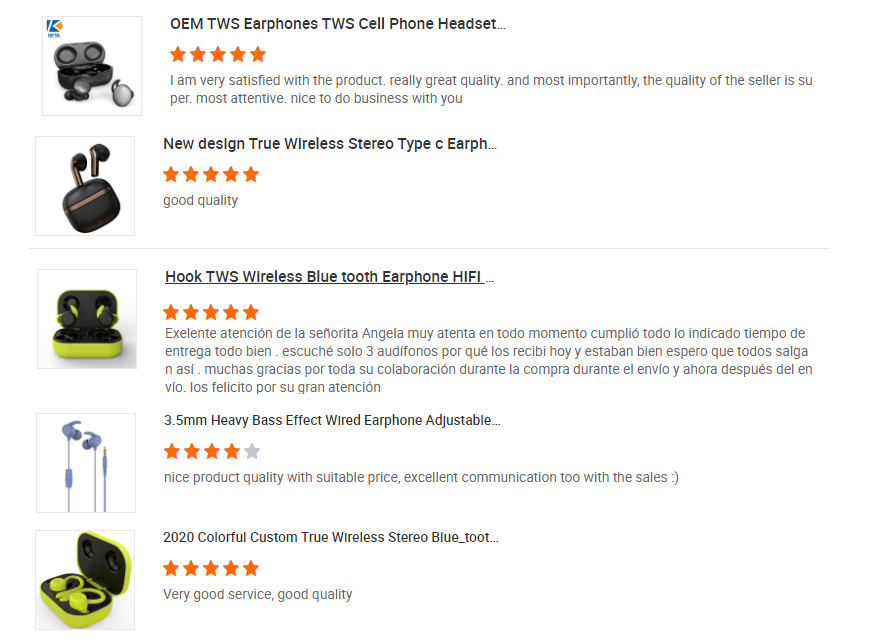
Task: Open the OEM TWS Earphones product title
Action: [337, 24]
